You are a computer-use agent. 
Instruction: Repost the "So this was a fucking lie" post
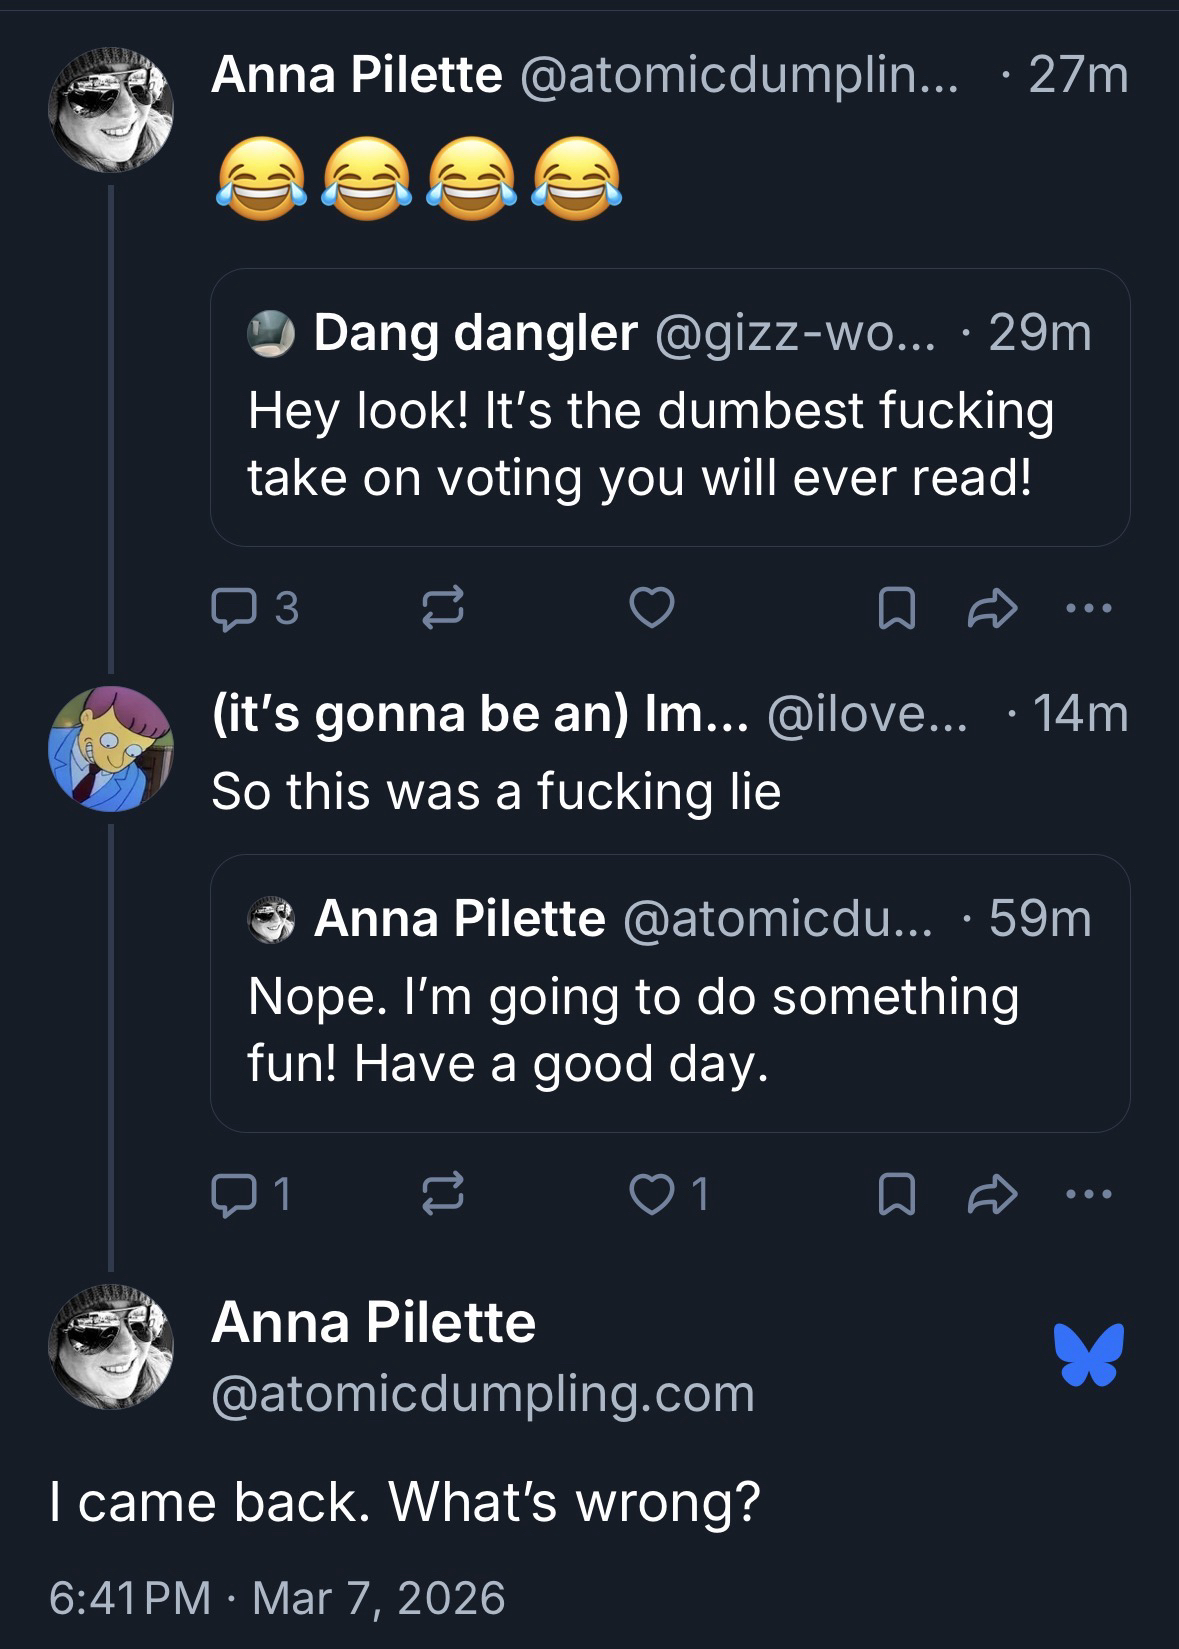coord(443,1194)
